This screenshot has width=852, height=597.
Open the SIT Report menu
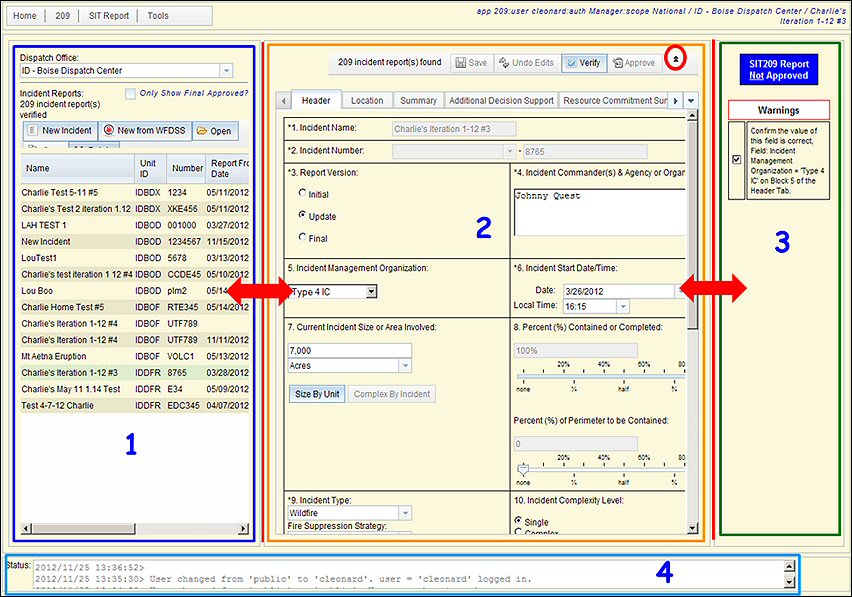(x=109, y=16)
